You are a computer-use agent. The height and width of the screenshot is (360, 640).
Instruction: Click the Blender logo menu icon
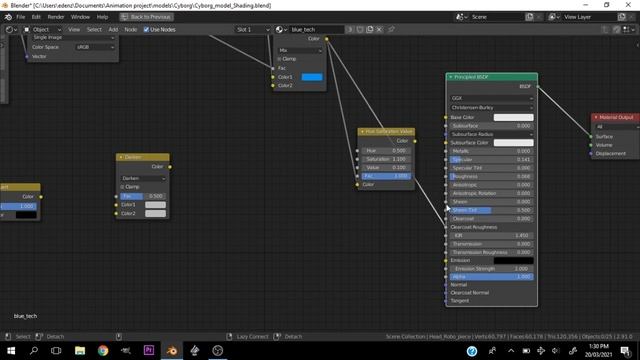(x=8, y=17)
